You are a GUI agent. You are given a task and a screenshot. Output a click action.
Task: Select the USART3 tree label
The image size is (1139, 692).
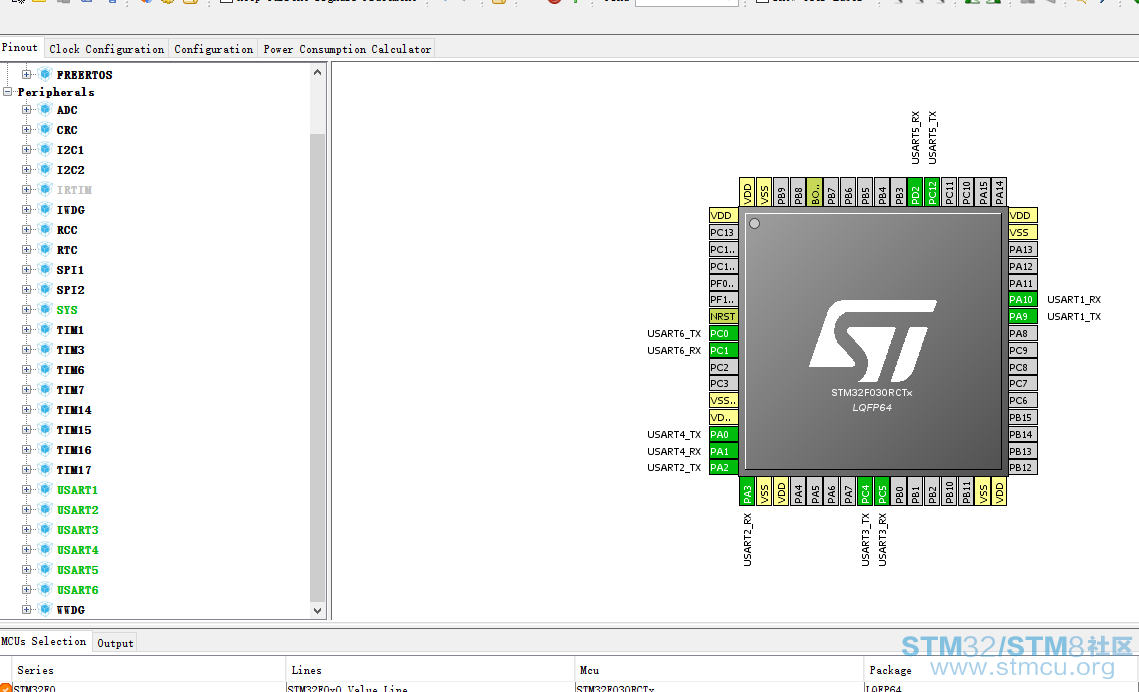[78, 530]
